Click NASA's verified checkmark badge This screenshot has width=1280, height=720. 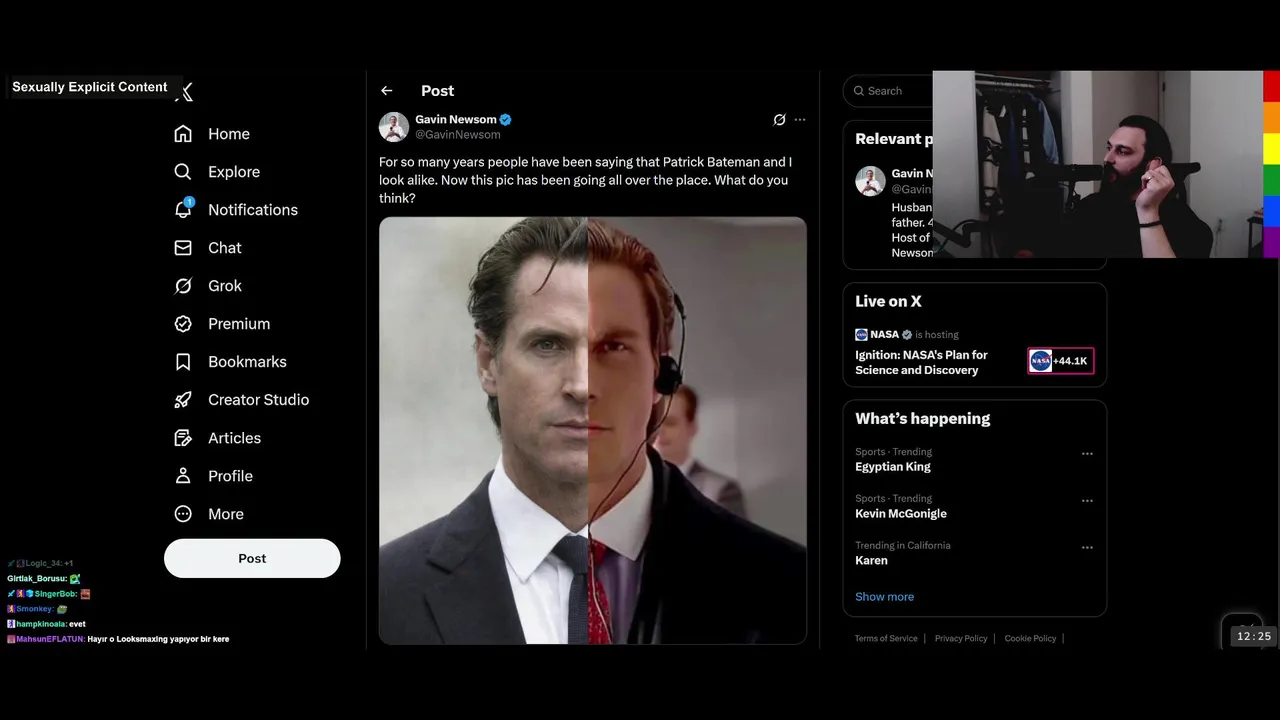(907, 334)
